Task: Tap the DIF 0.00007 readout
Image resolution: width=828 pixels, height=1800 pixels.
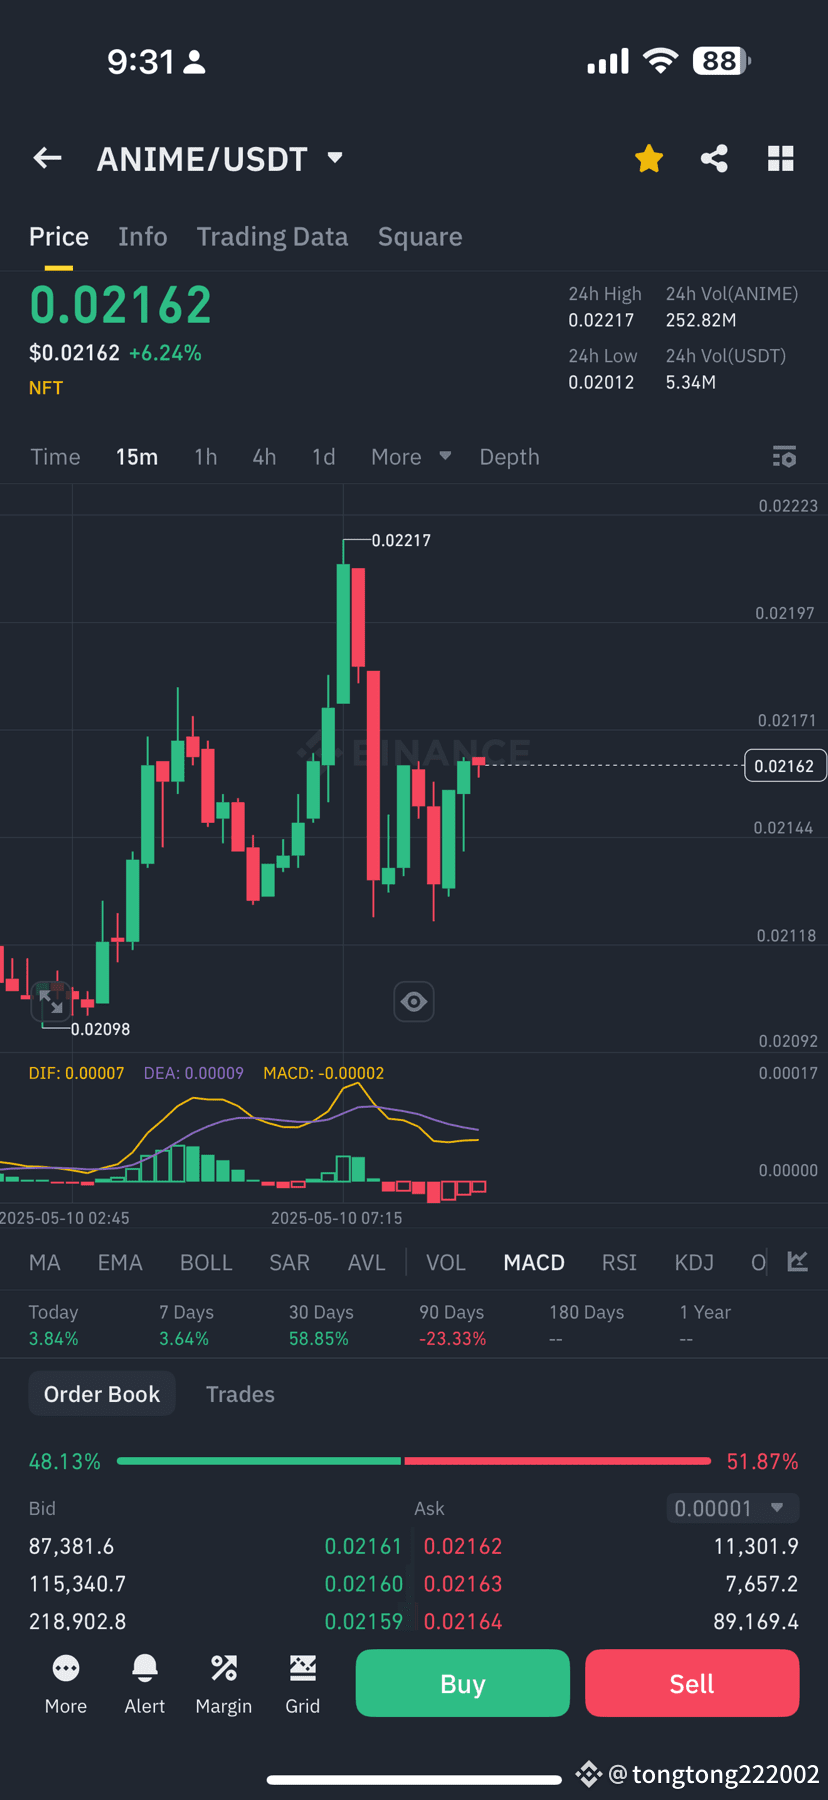Action: (x=77, y=1073)
